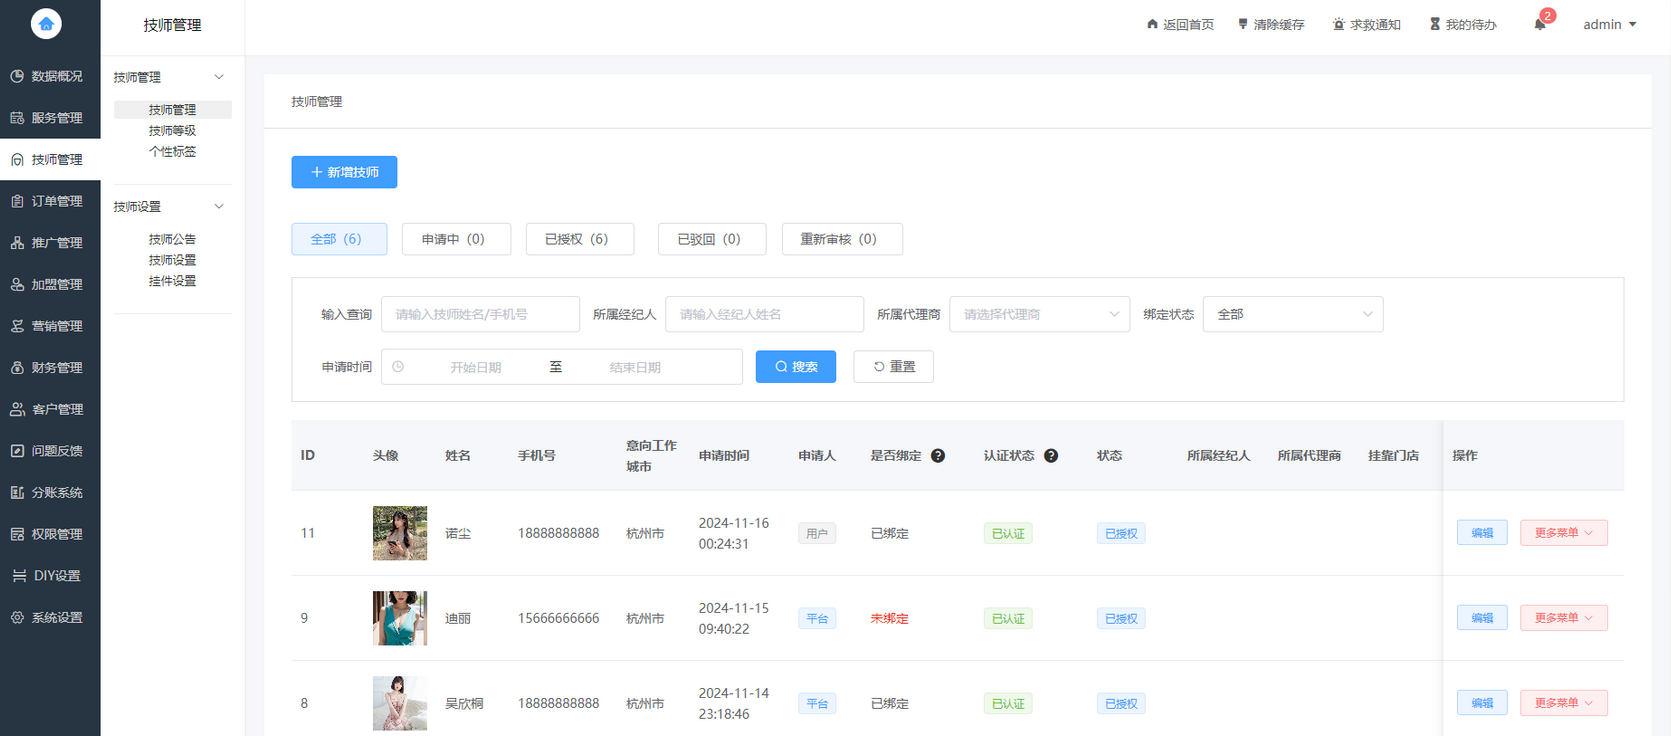The image size is (1671, 736).
Task: Open avatar thumbnail of 吴欣桐
Action: click(400, 703)
